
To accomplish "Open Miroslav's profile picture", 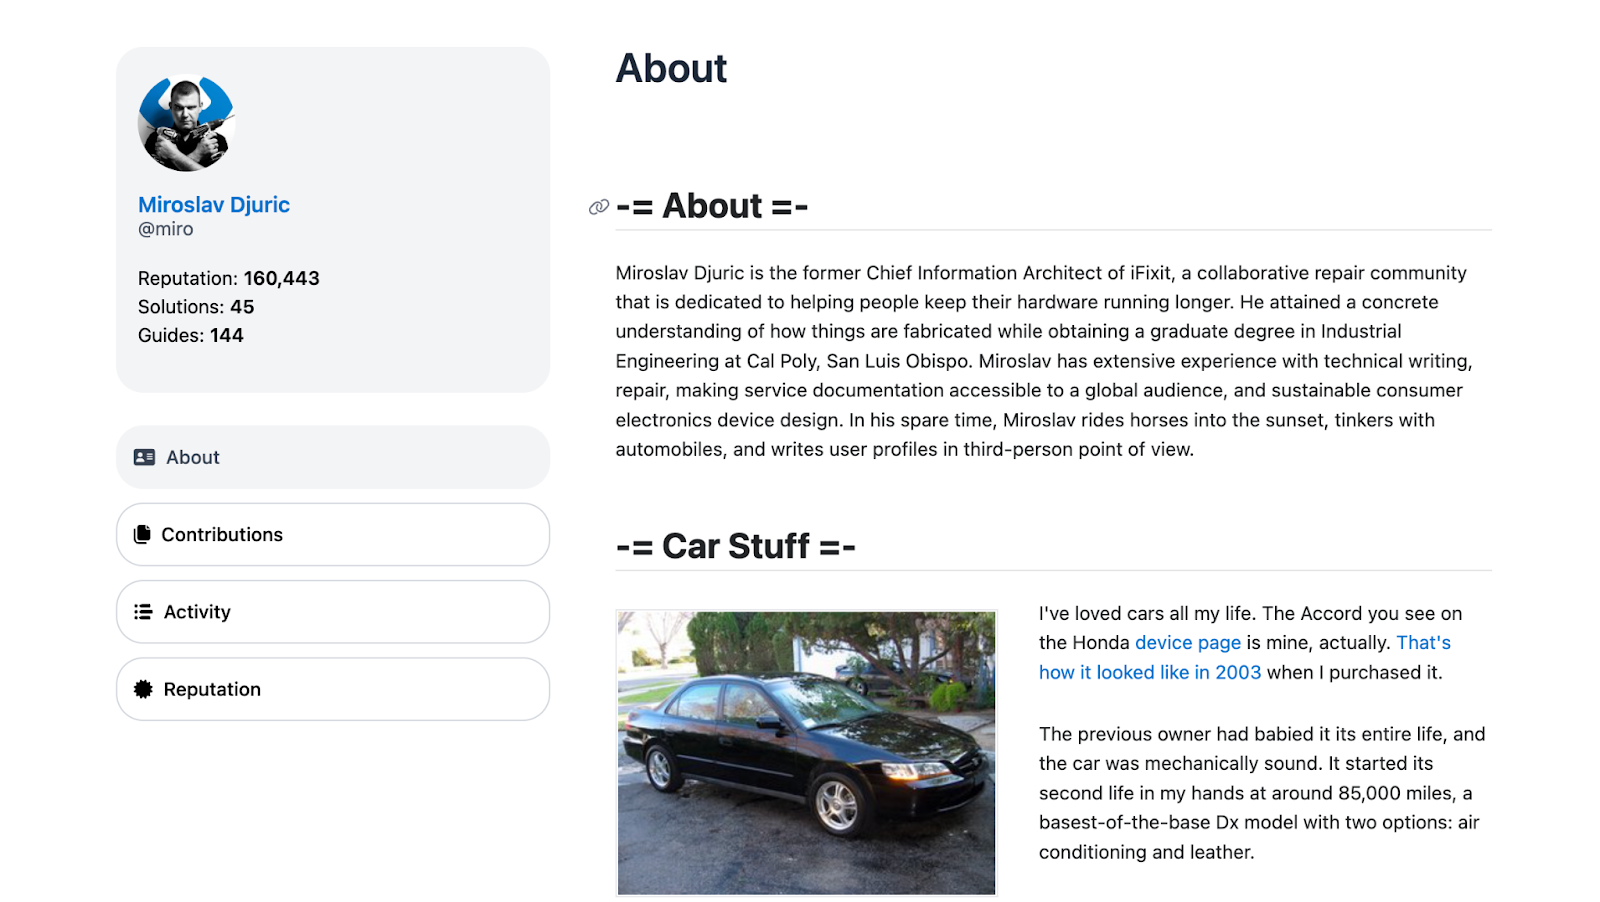I will point(185,123).
